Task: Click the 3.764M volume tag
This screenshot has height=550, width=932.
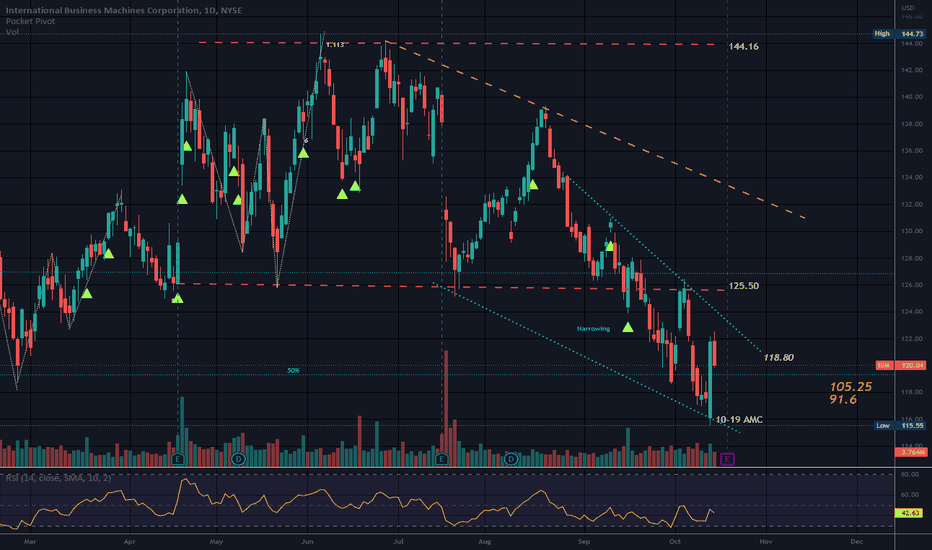Action: [911, 452]
